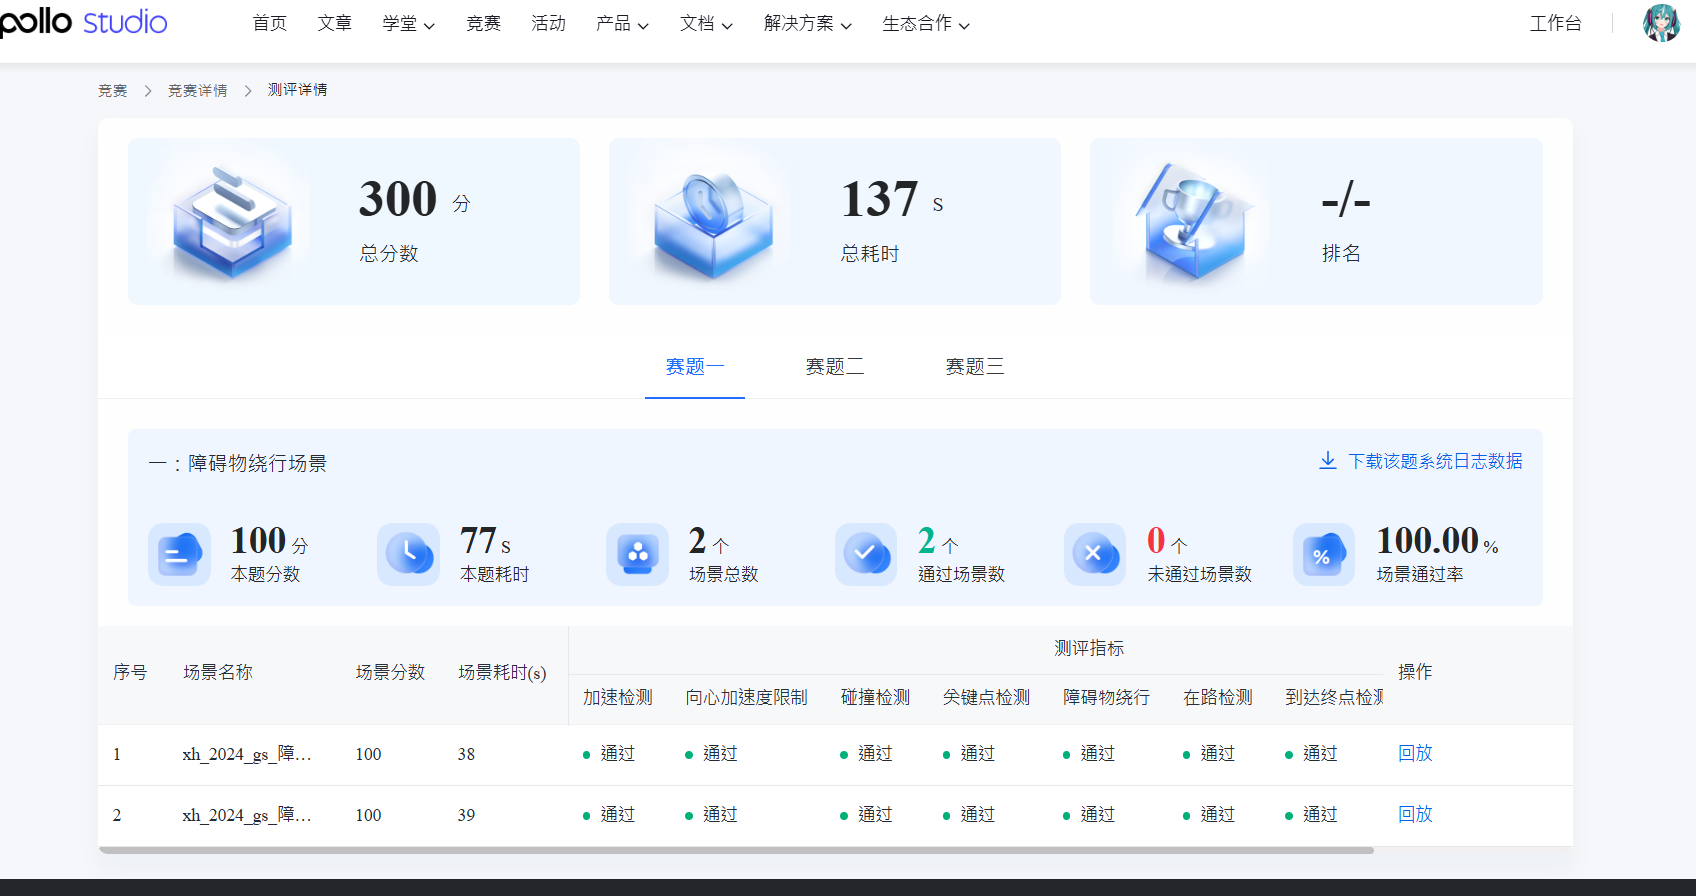
Task: Go to 竞赛详情 in the breadcrumb
Action: point(197,91)
